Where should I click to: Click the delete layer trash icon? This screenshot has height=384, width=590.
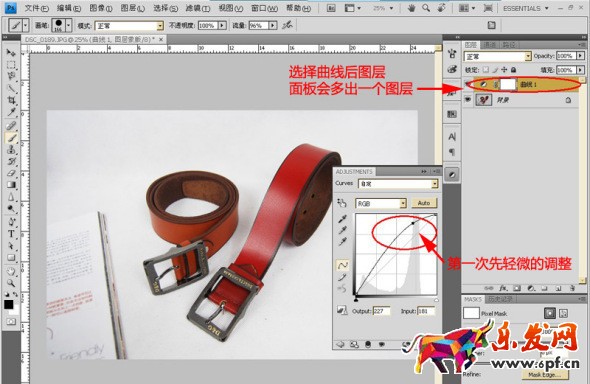click(572, 288)
